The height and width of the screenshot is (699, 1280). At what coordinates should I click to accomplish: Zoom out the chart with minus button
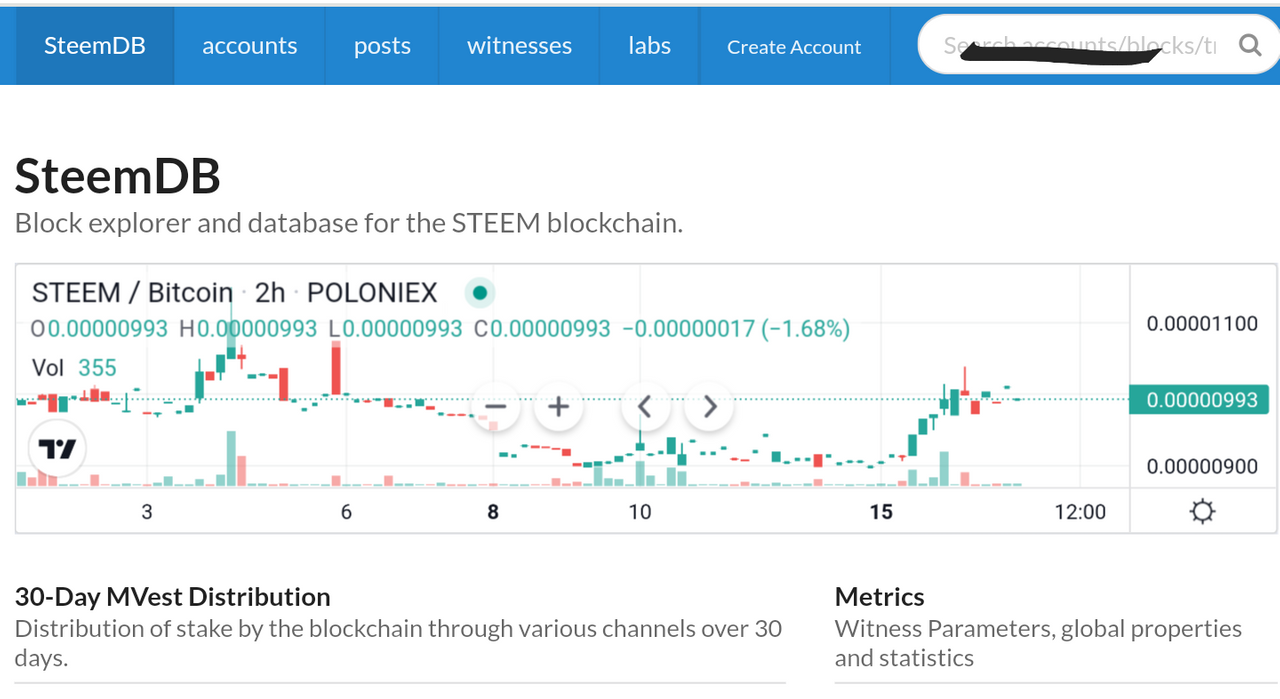point(495,407)
